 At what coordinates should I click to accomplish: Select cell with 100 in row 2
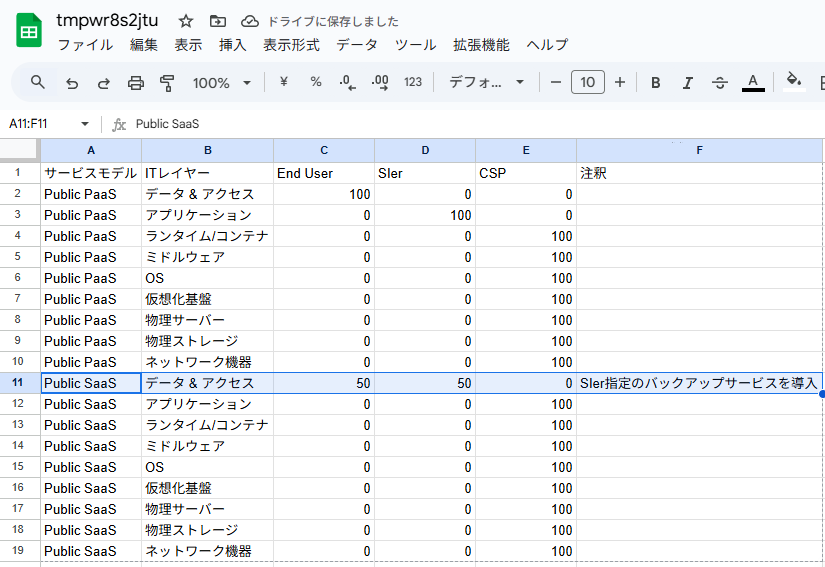click(x=324, y=194)
